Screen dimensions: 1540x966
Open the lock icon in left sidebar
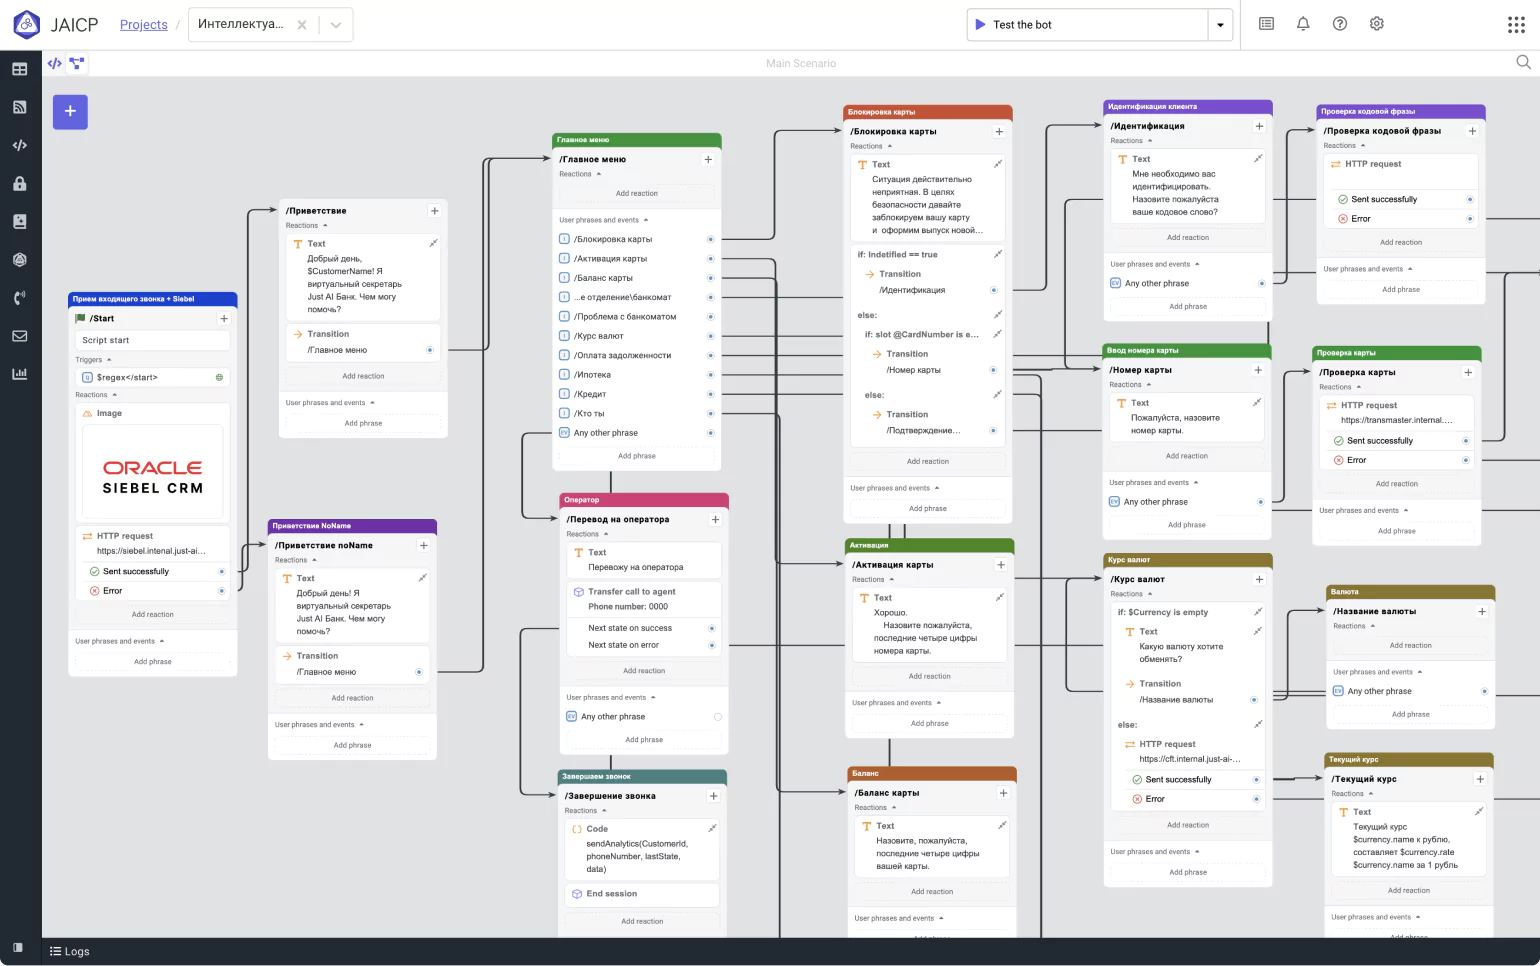pos(19,184)
